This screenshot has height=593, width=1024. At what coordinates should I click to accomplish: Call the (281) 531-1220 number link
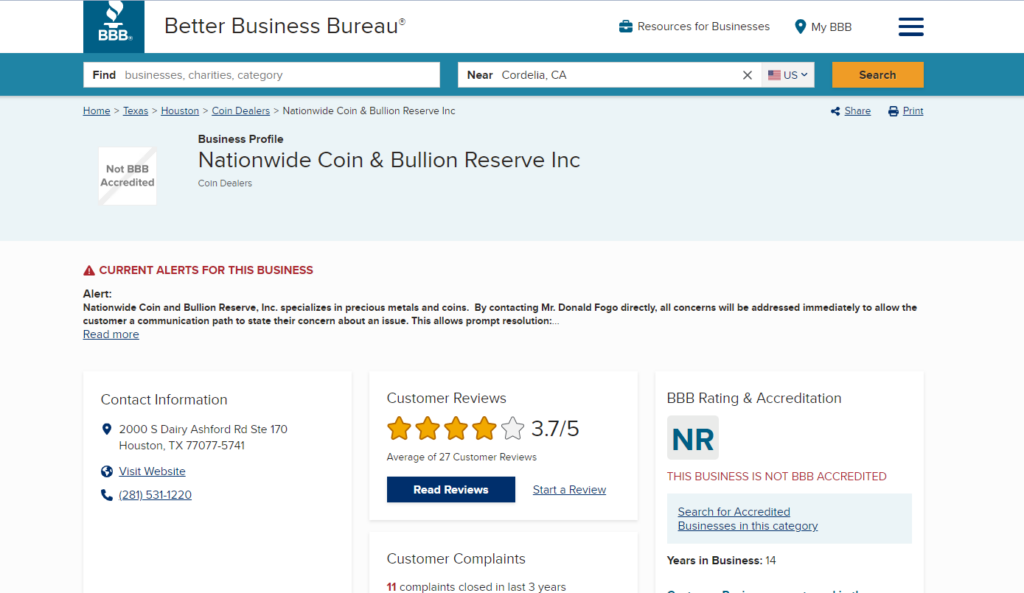point(155,494)
